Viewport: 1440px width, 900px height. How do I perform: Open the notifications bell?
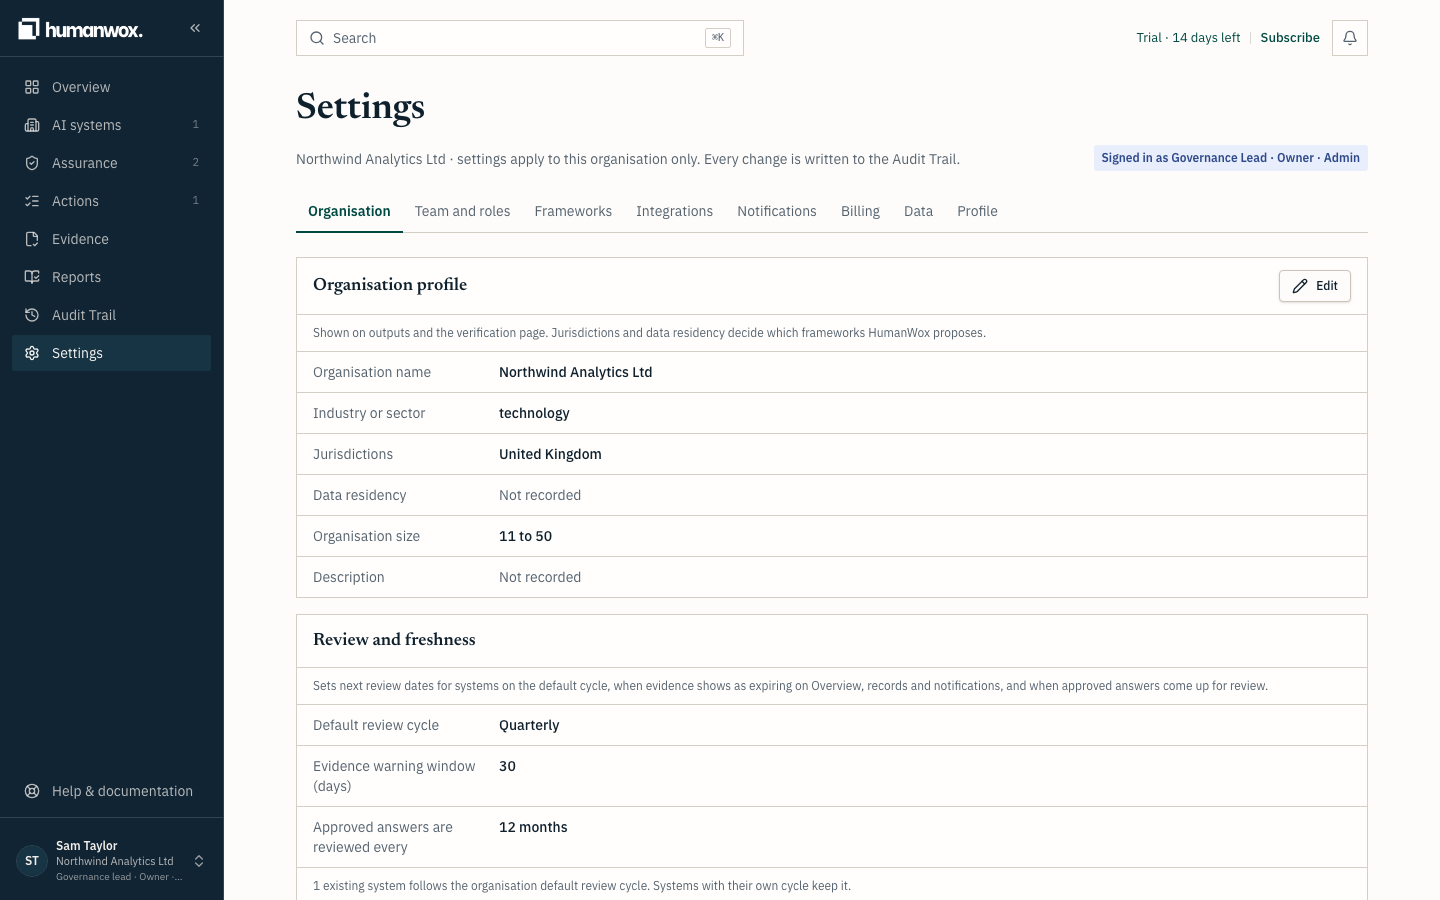click(x=1350, y=38)
